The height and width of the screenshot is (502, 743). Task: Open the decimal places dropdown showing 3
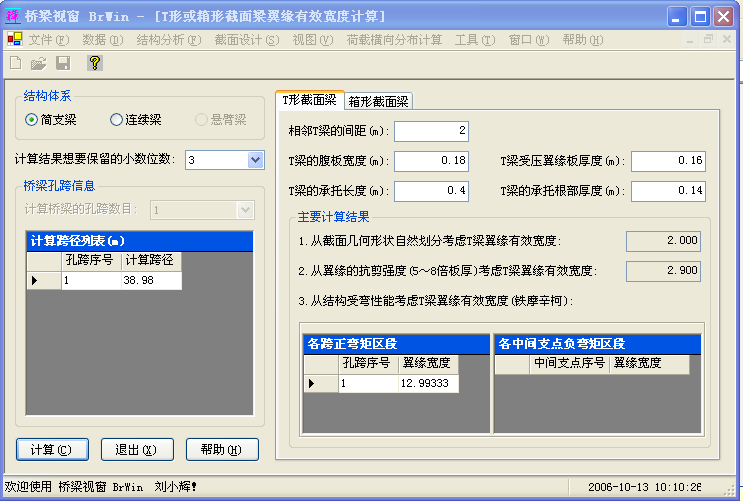[x=255, y=160]
